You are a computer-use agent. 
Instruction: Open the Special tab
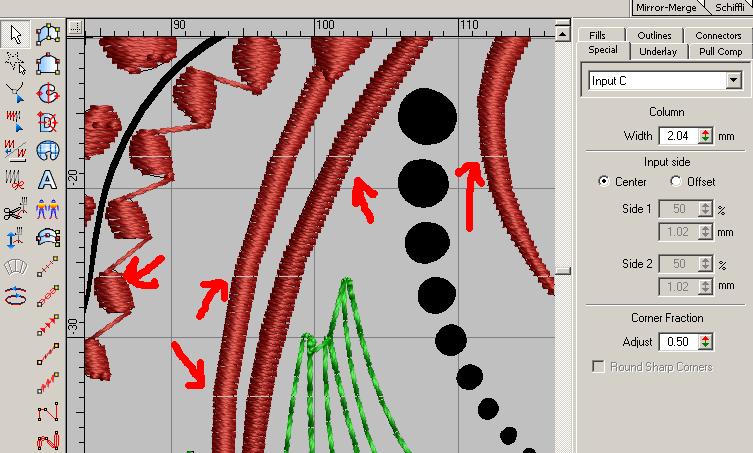(x=603, y=50)
